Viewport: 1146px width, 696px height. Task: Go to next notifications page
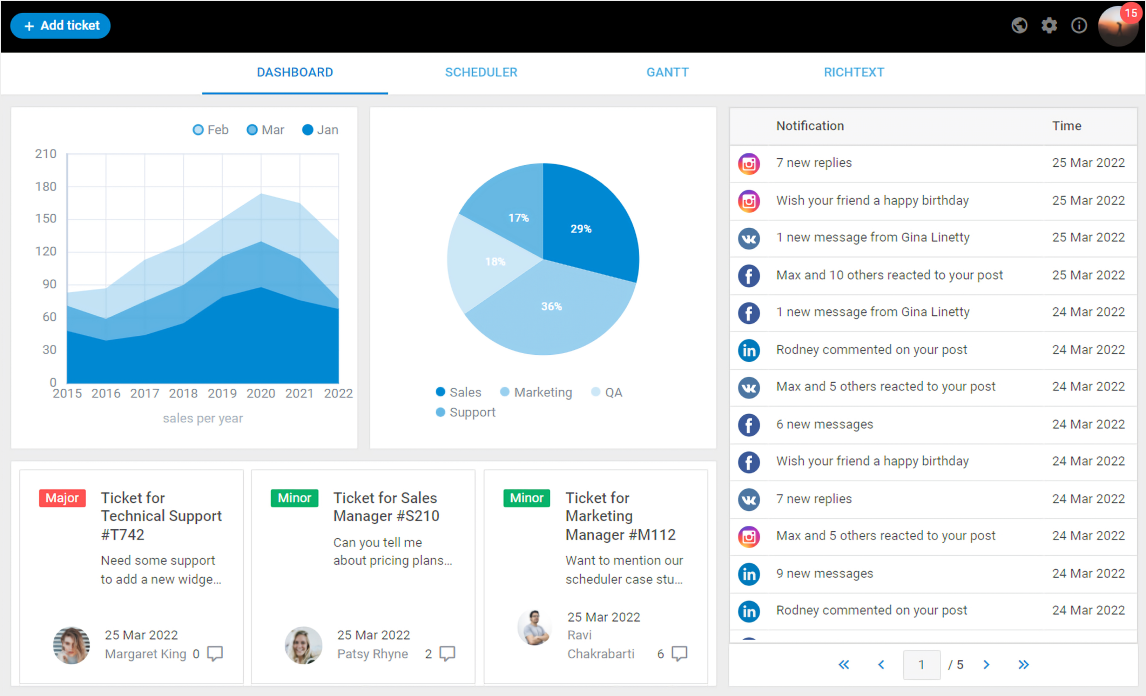986,665
